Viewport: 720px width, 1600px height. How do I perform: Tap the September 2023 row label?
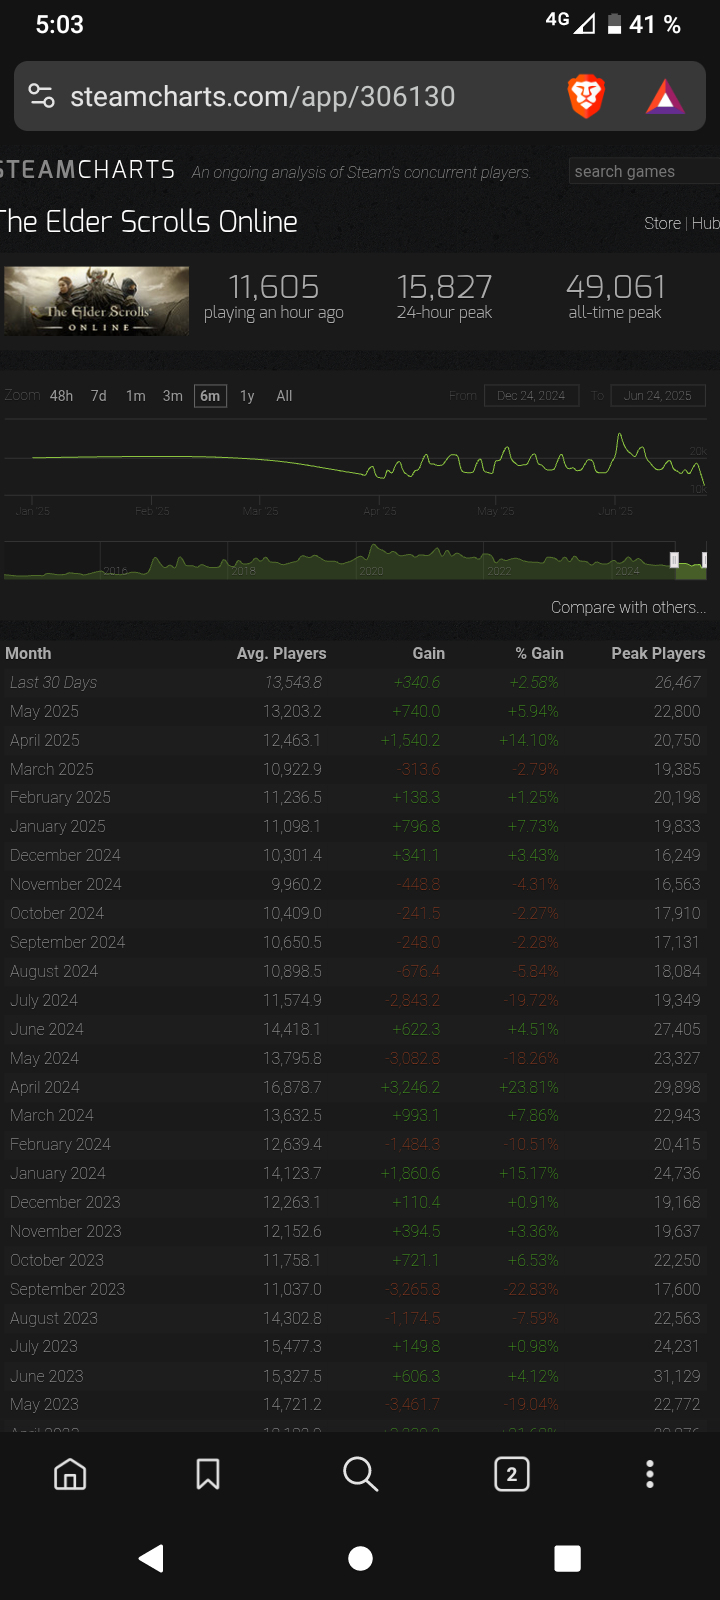pyautogui.click(x=66, y=1289)
